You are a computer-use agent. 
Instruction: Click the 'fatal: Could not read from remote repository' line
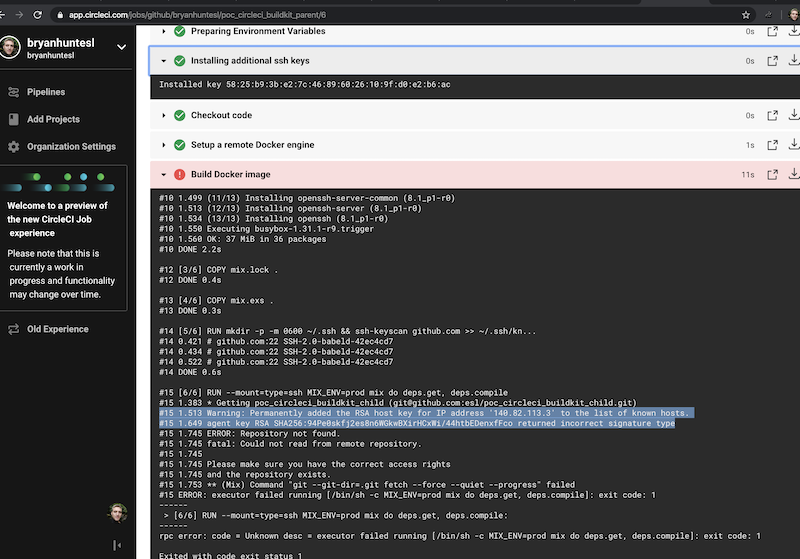290,444
